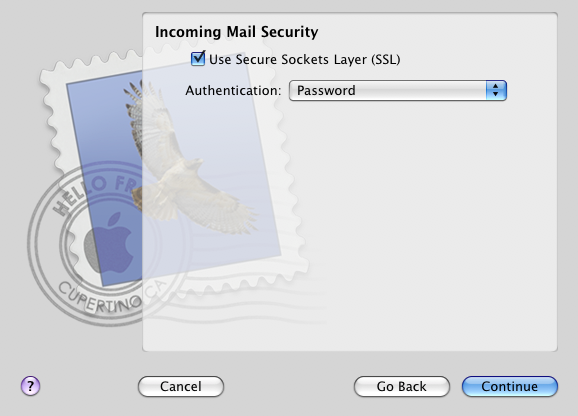
Task: Open the Authentication dropdown arrows
Action: (x=496, y=90)
